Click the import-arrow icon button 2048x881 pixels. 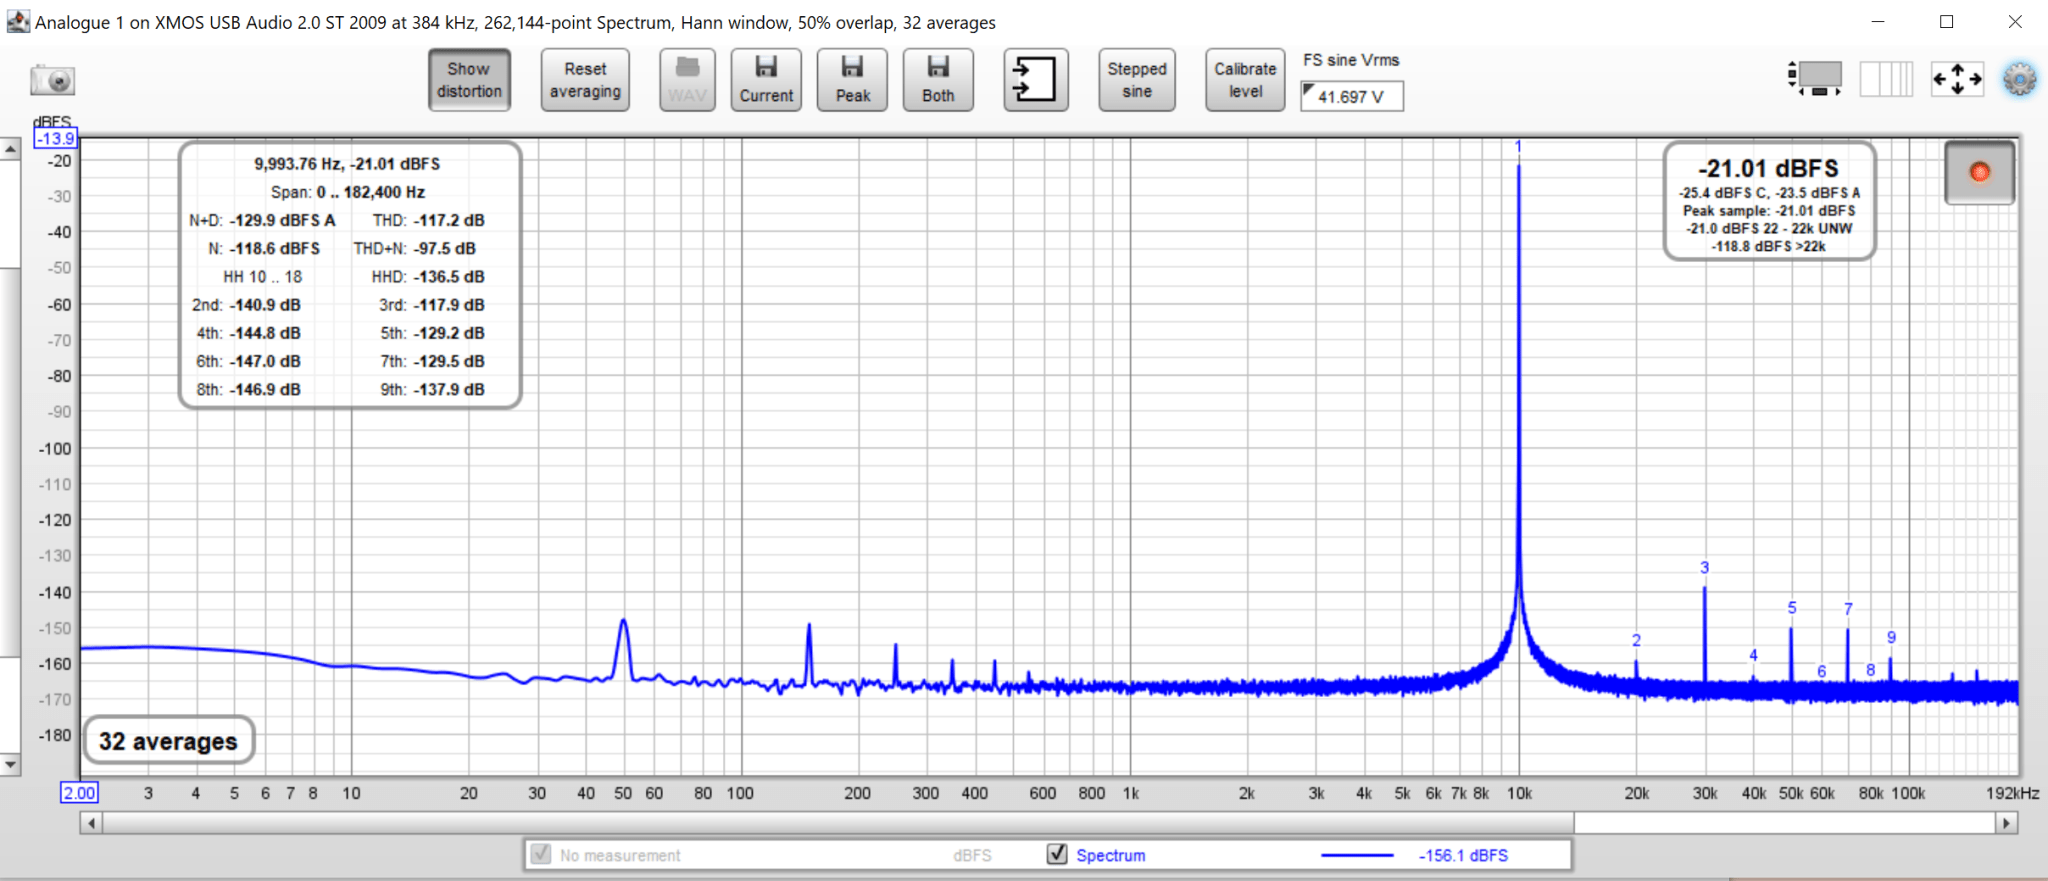[1036, 80]
